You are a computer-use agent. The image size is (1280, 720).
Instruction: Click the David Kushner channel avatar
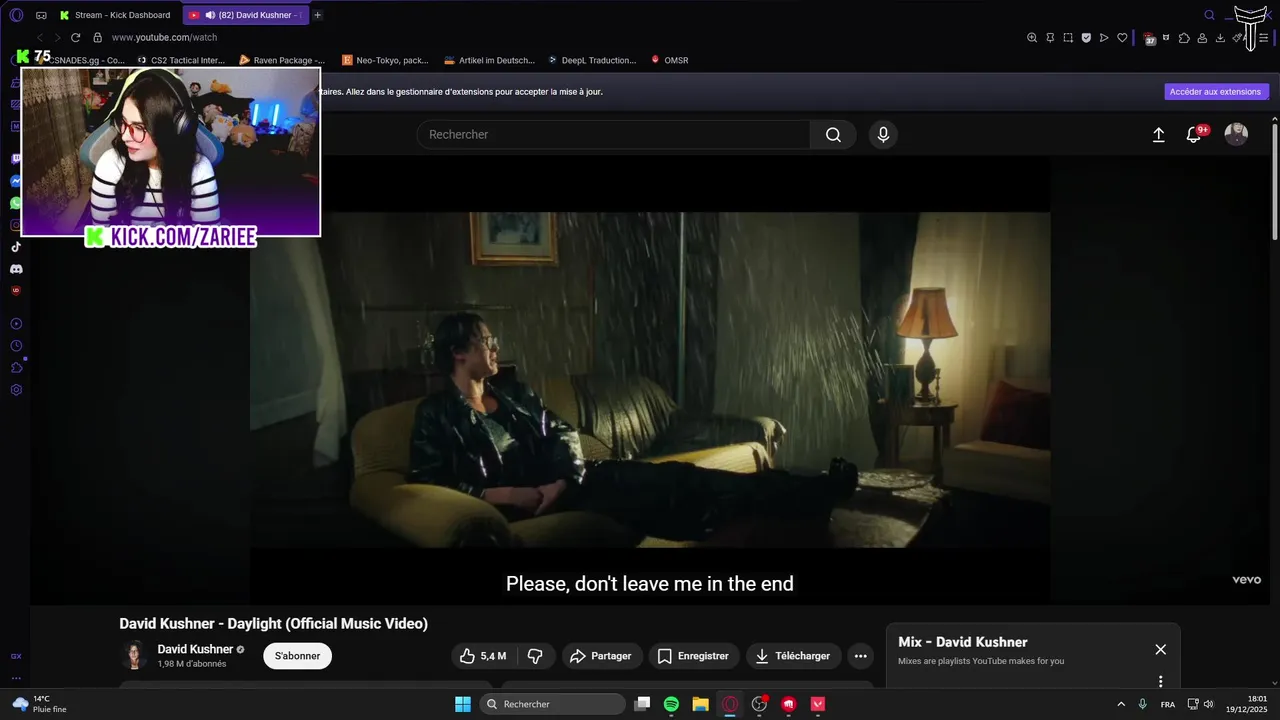pyautogui.click(x=133, y=656)
